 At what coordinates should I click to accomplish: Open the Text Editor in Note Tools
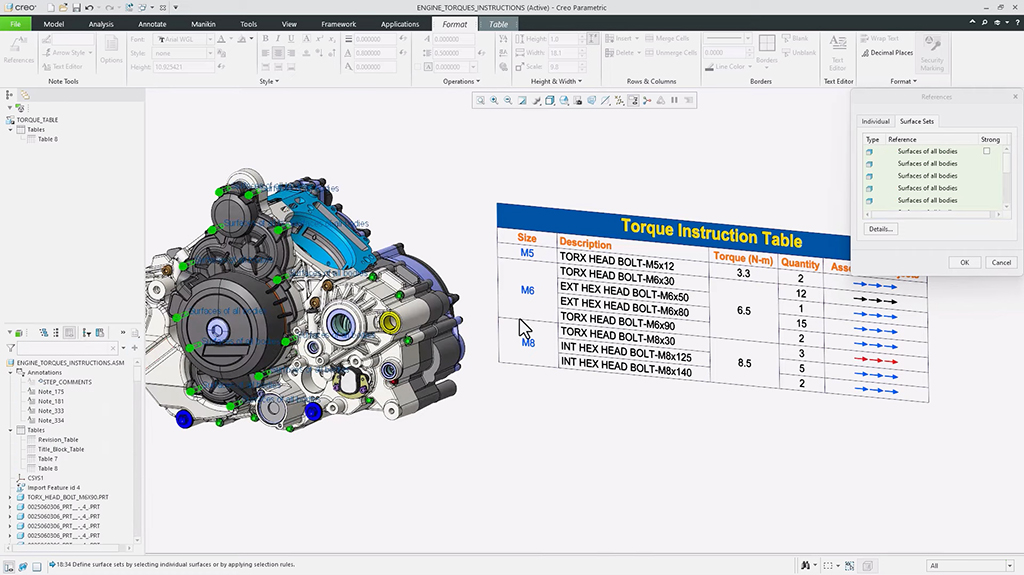pyautogui.click(x=63, y=67)
